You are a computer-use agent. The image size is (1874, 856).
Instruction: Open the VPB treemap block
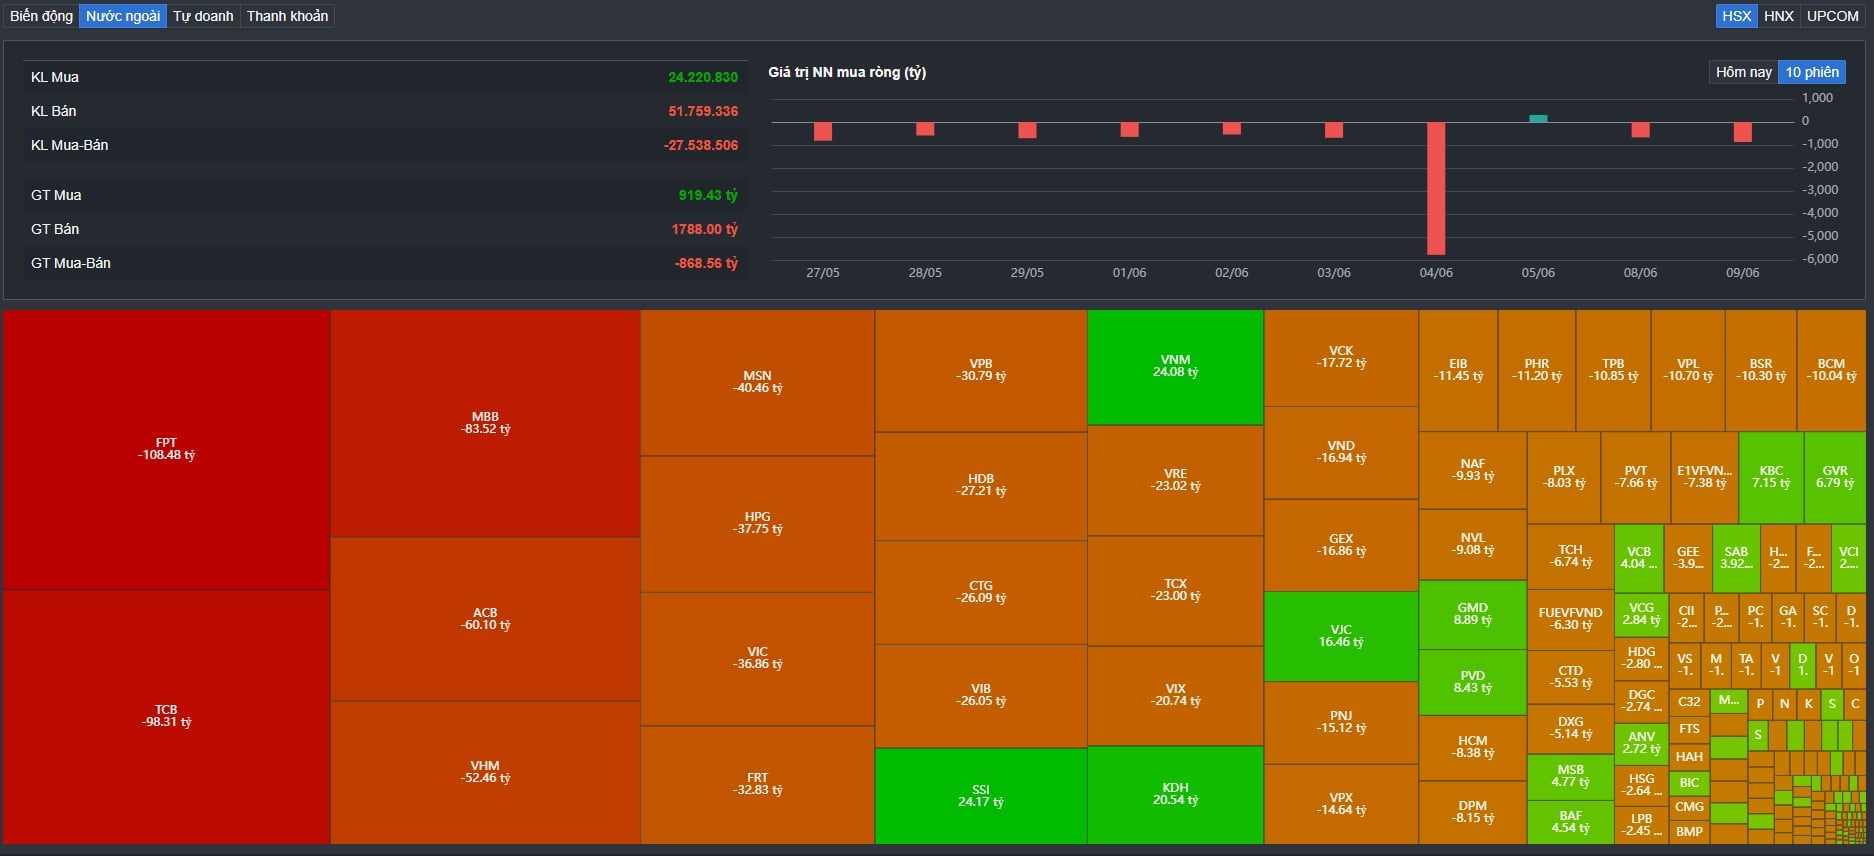tap(981, 370)
